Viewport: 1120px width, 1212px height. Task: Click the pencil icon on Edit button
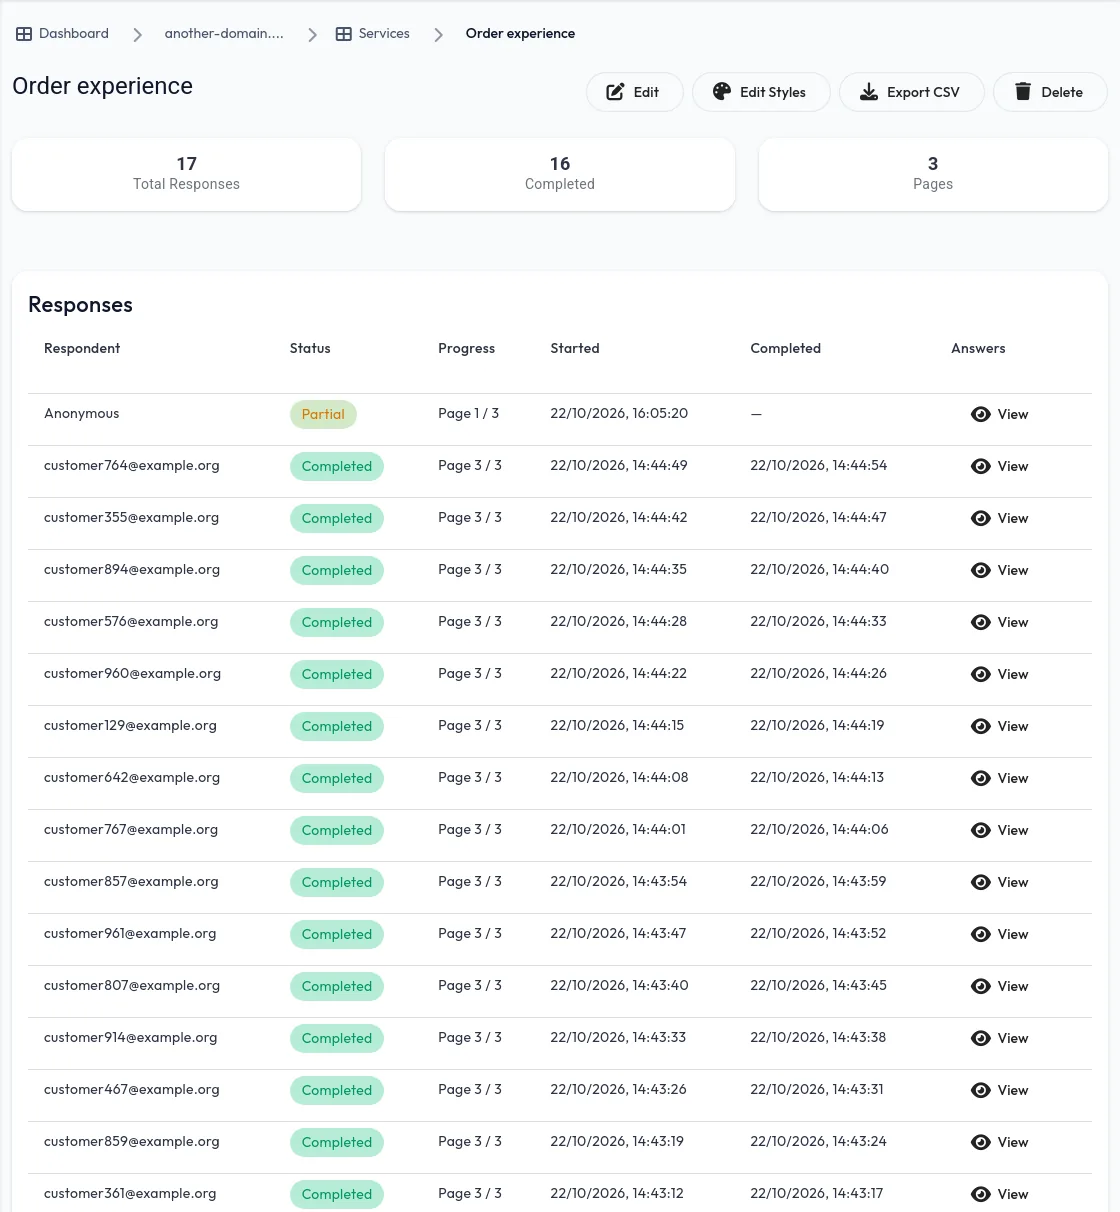[615, 92]
